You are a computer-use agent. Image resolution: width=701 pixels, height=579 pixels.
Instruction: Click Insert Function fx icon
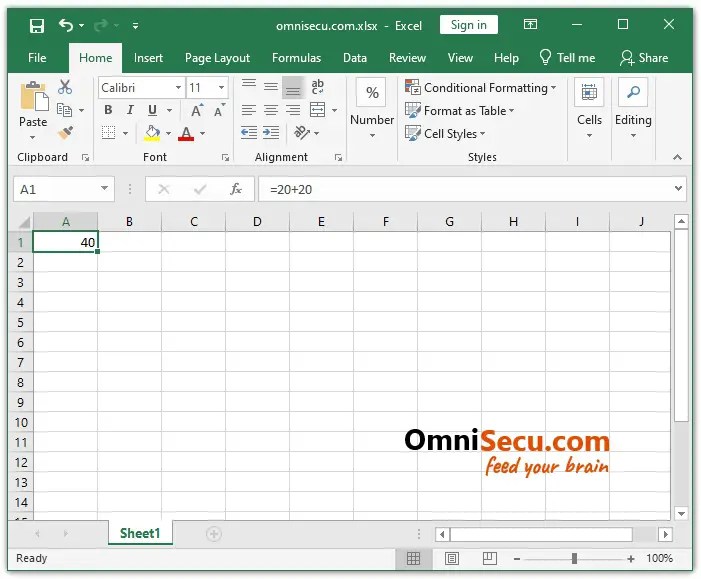coord(236,189)
